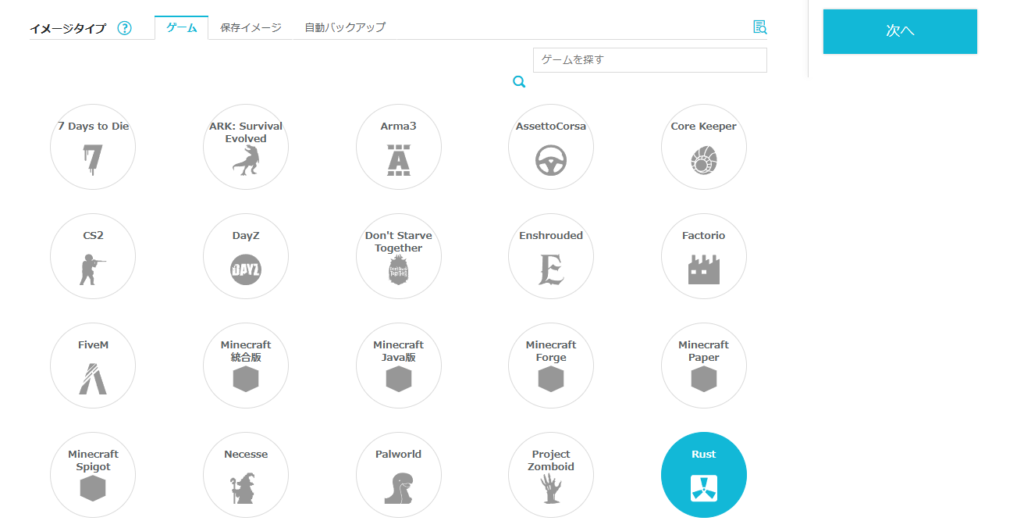This screenshot has width=1024, height=528.
Task: Select the Minecraft Paper image
Action: click(703, 365)
